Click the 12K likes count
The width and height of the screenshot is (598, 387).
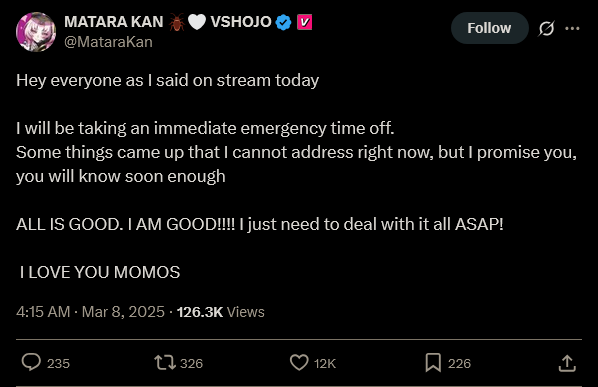coord(325,363)
